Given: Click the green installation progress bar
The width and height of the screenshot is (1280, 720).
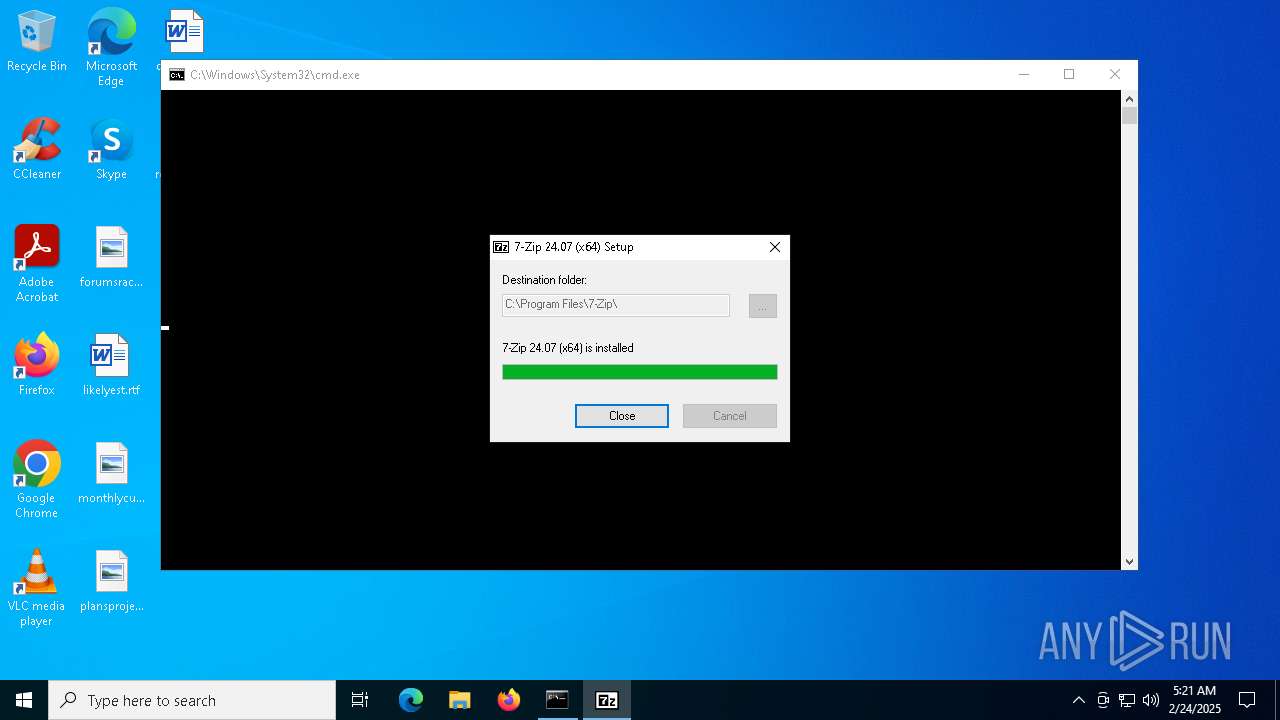Looking at the screenshot, I should 639,372.
